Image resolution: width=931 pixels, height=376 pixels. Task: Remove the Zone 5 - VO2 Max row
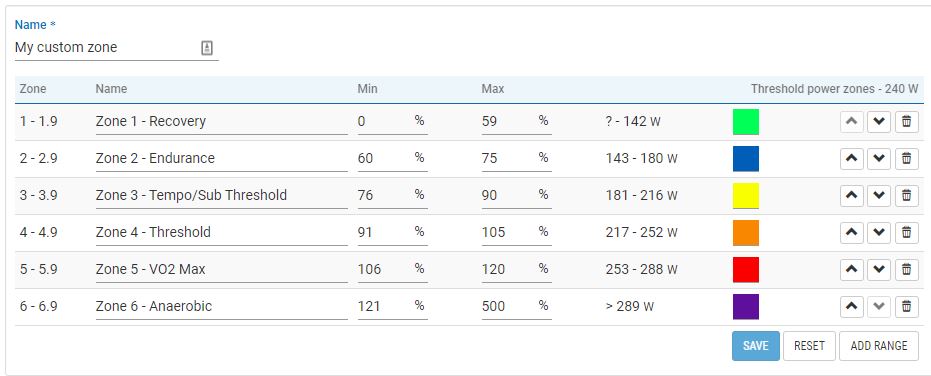click(906, 270)
